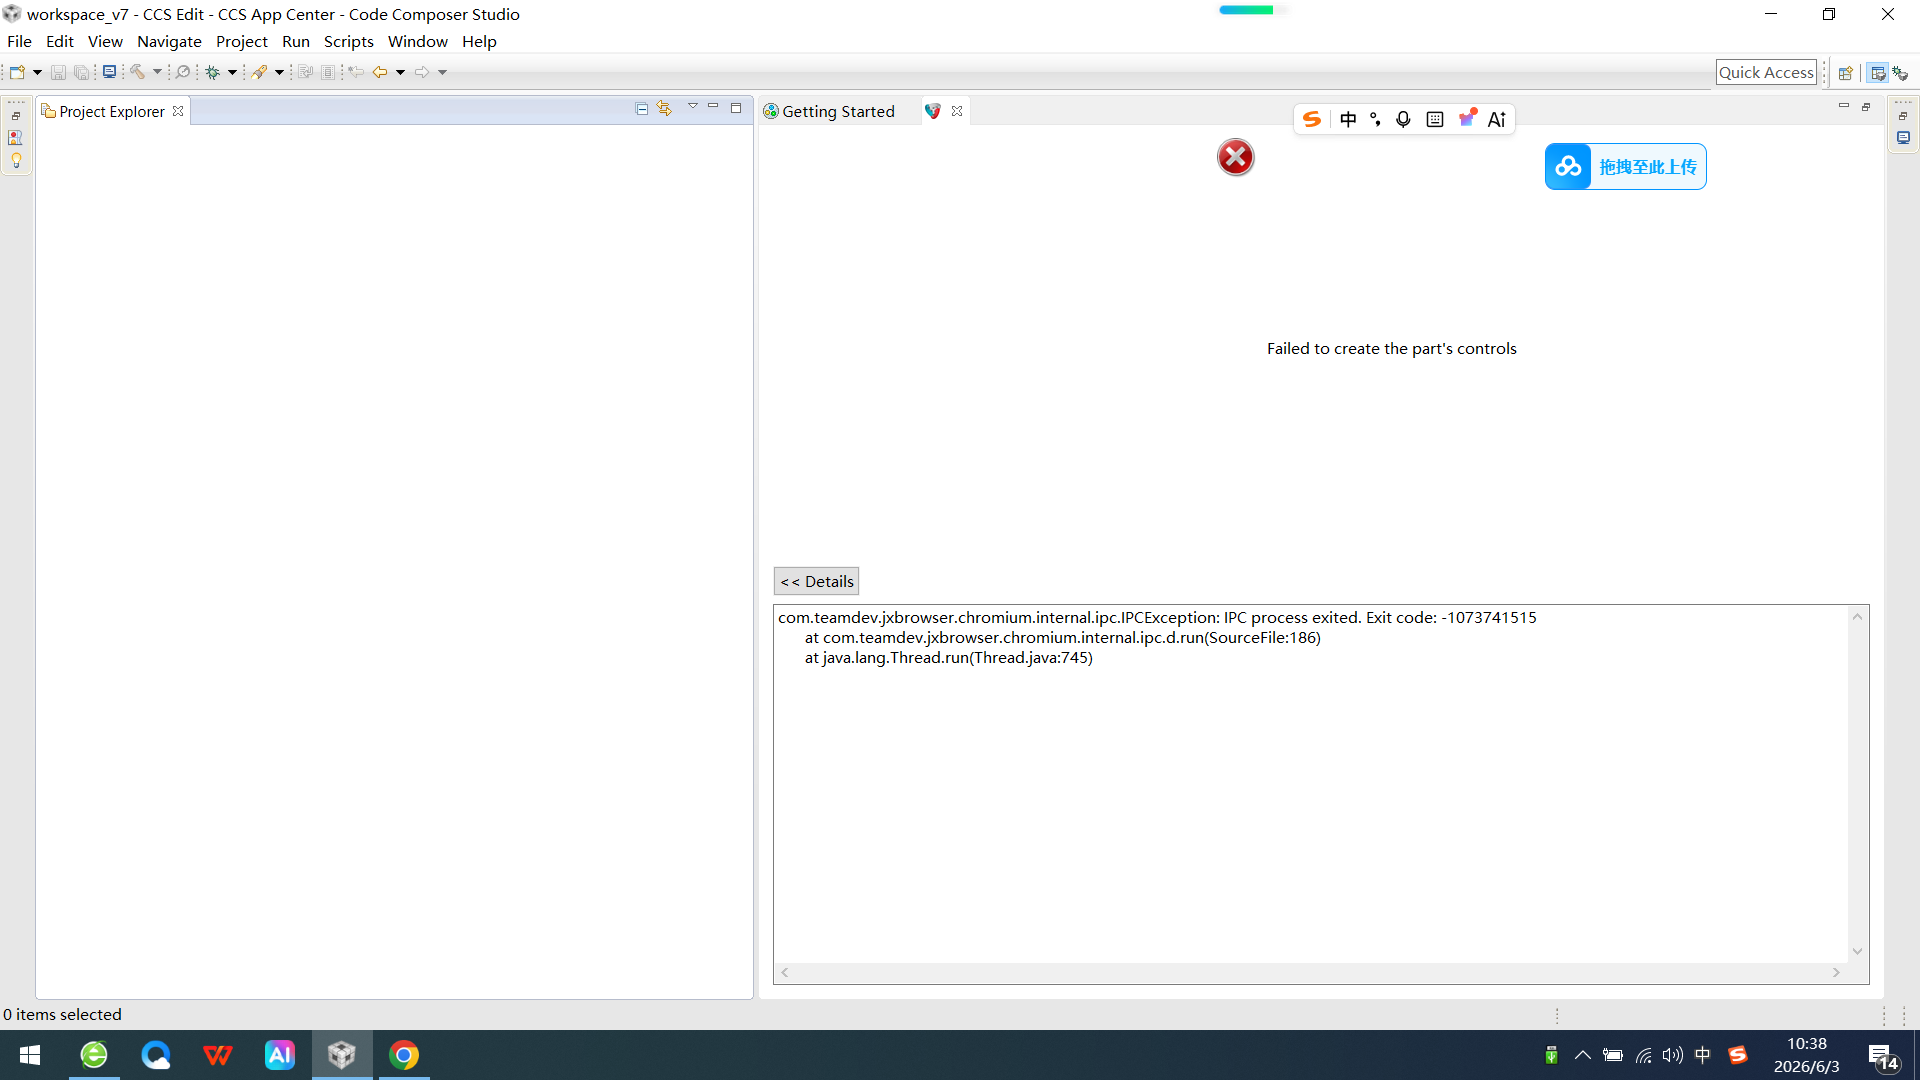Switch to the CCS Debug perspective
This screenshot has width=1920, height=1080.
(x=1901, y=73)
